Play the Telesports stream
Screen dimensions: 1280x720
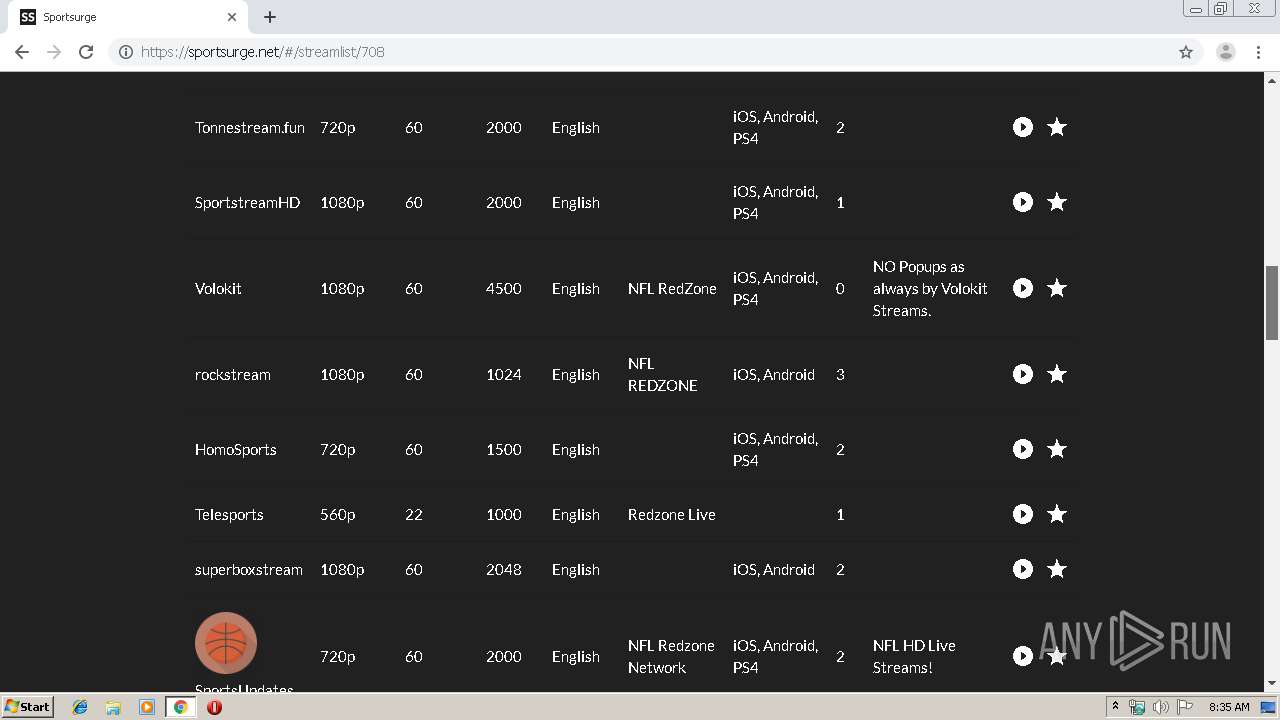1022,514
